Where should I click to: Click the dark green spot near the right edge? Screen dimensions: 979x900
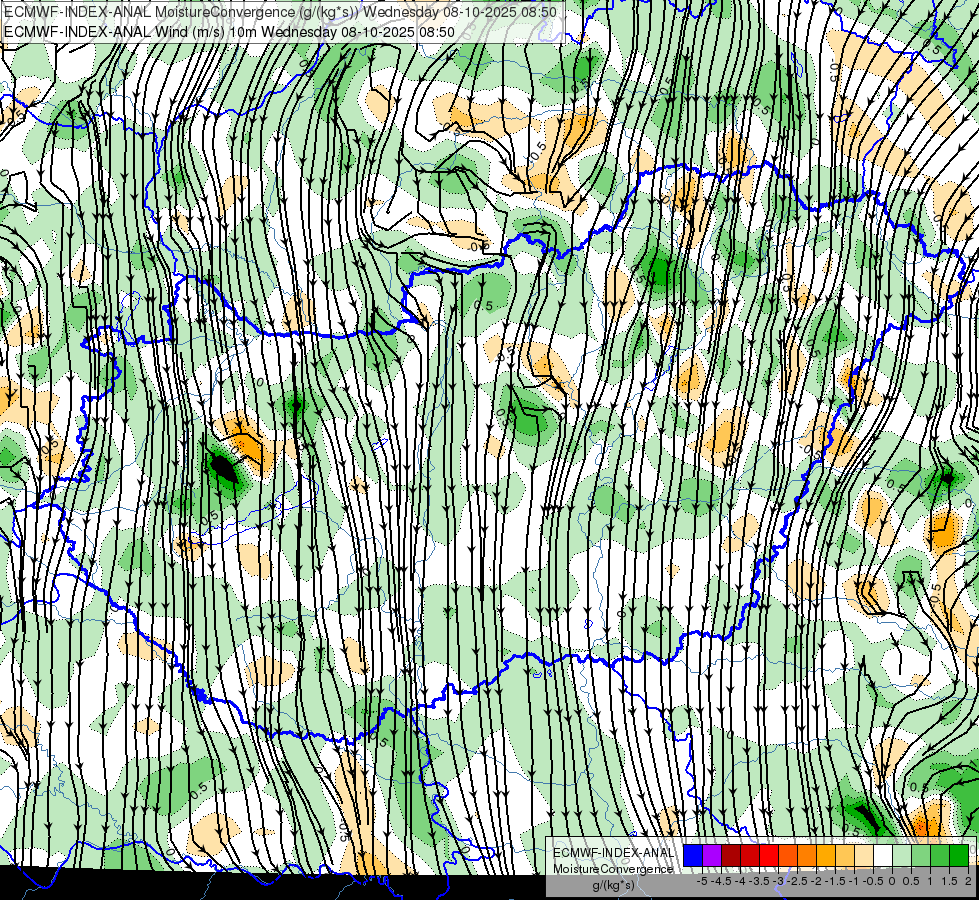(x=946, y=478)
